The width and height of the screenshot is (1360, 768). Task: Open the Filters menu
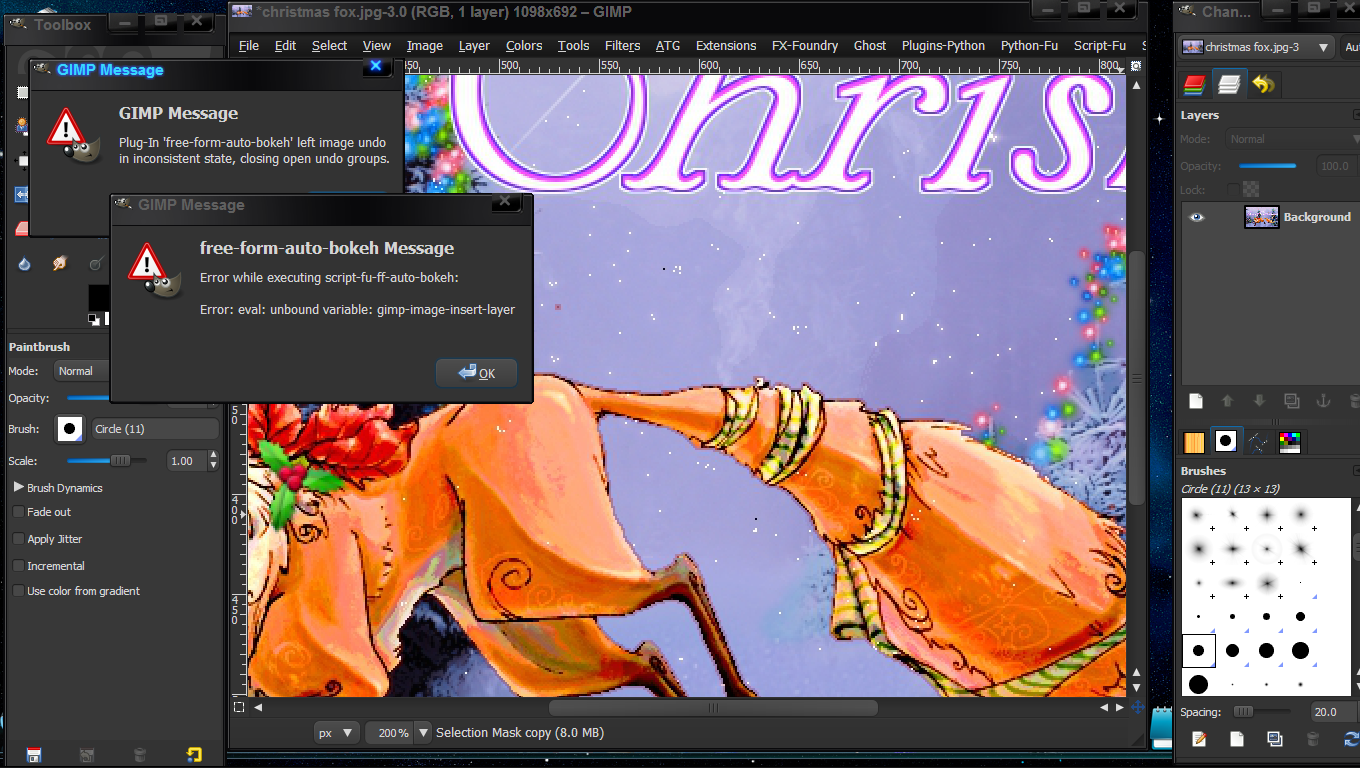(x=622, y=45)
